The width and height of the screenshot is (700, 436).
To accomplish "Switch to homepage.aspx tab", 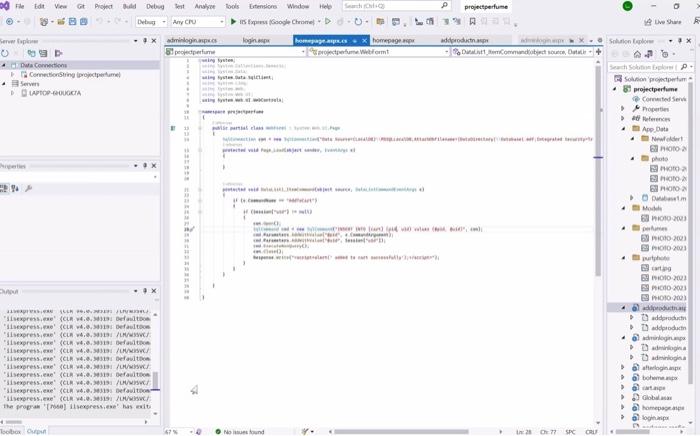I will click(x=393, y=40).
